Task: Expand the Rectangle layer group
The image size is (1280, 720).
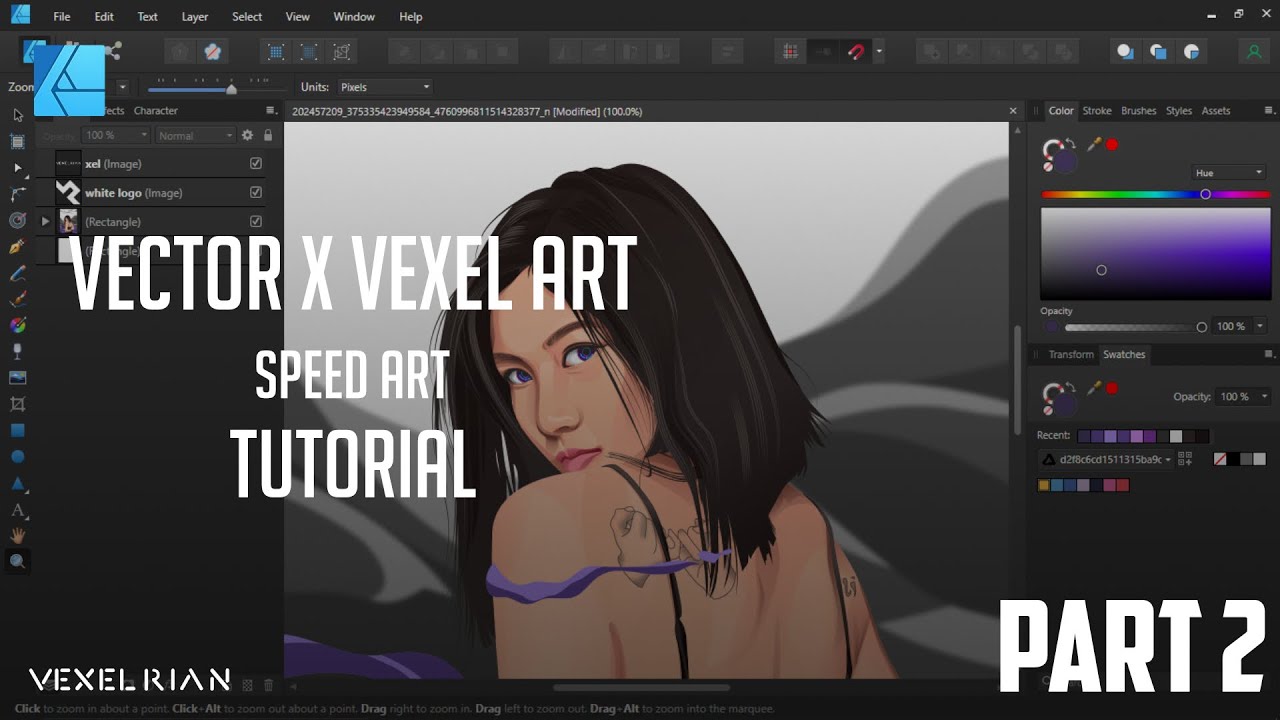Action: click(45, 221)
